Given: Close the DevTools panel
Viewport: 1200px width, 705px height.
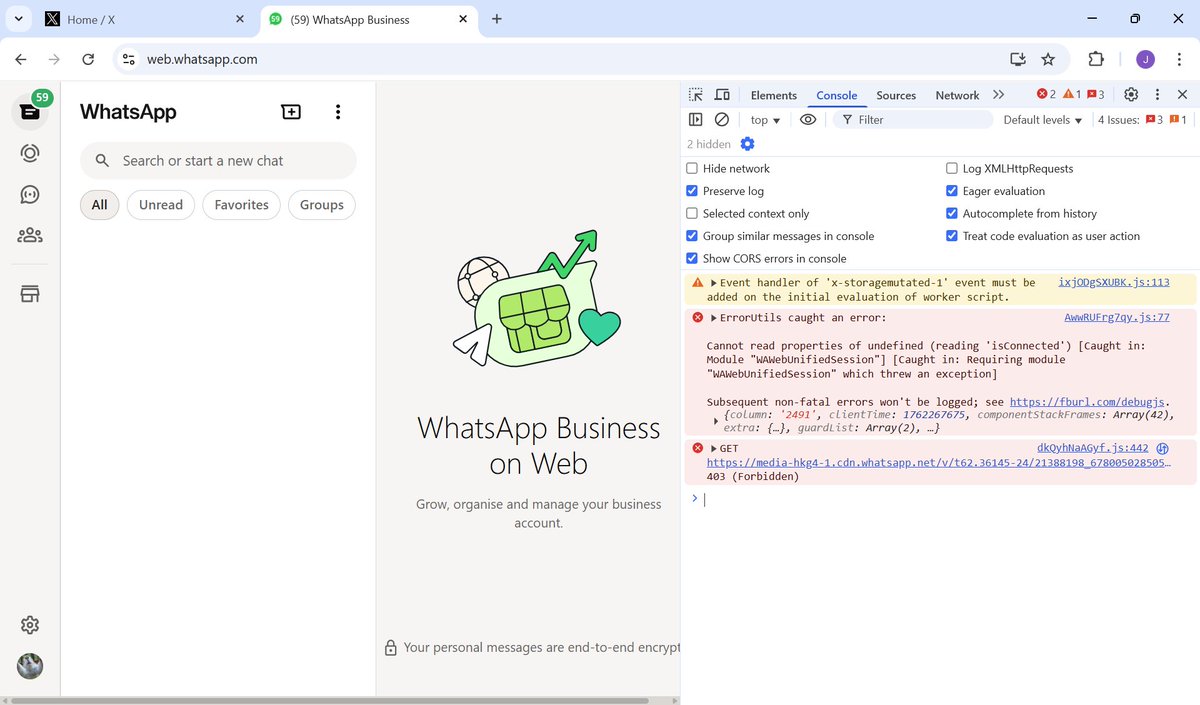Looking at the screenshot, I should [x=1182, y=95].
